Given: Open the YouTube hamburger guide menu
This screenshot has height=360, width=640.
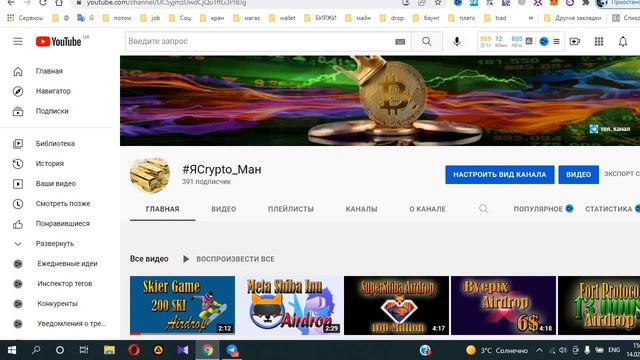Looking at the screenshot, I should tap(18, 41).
